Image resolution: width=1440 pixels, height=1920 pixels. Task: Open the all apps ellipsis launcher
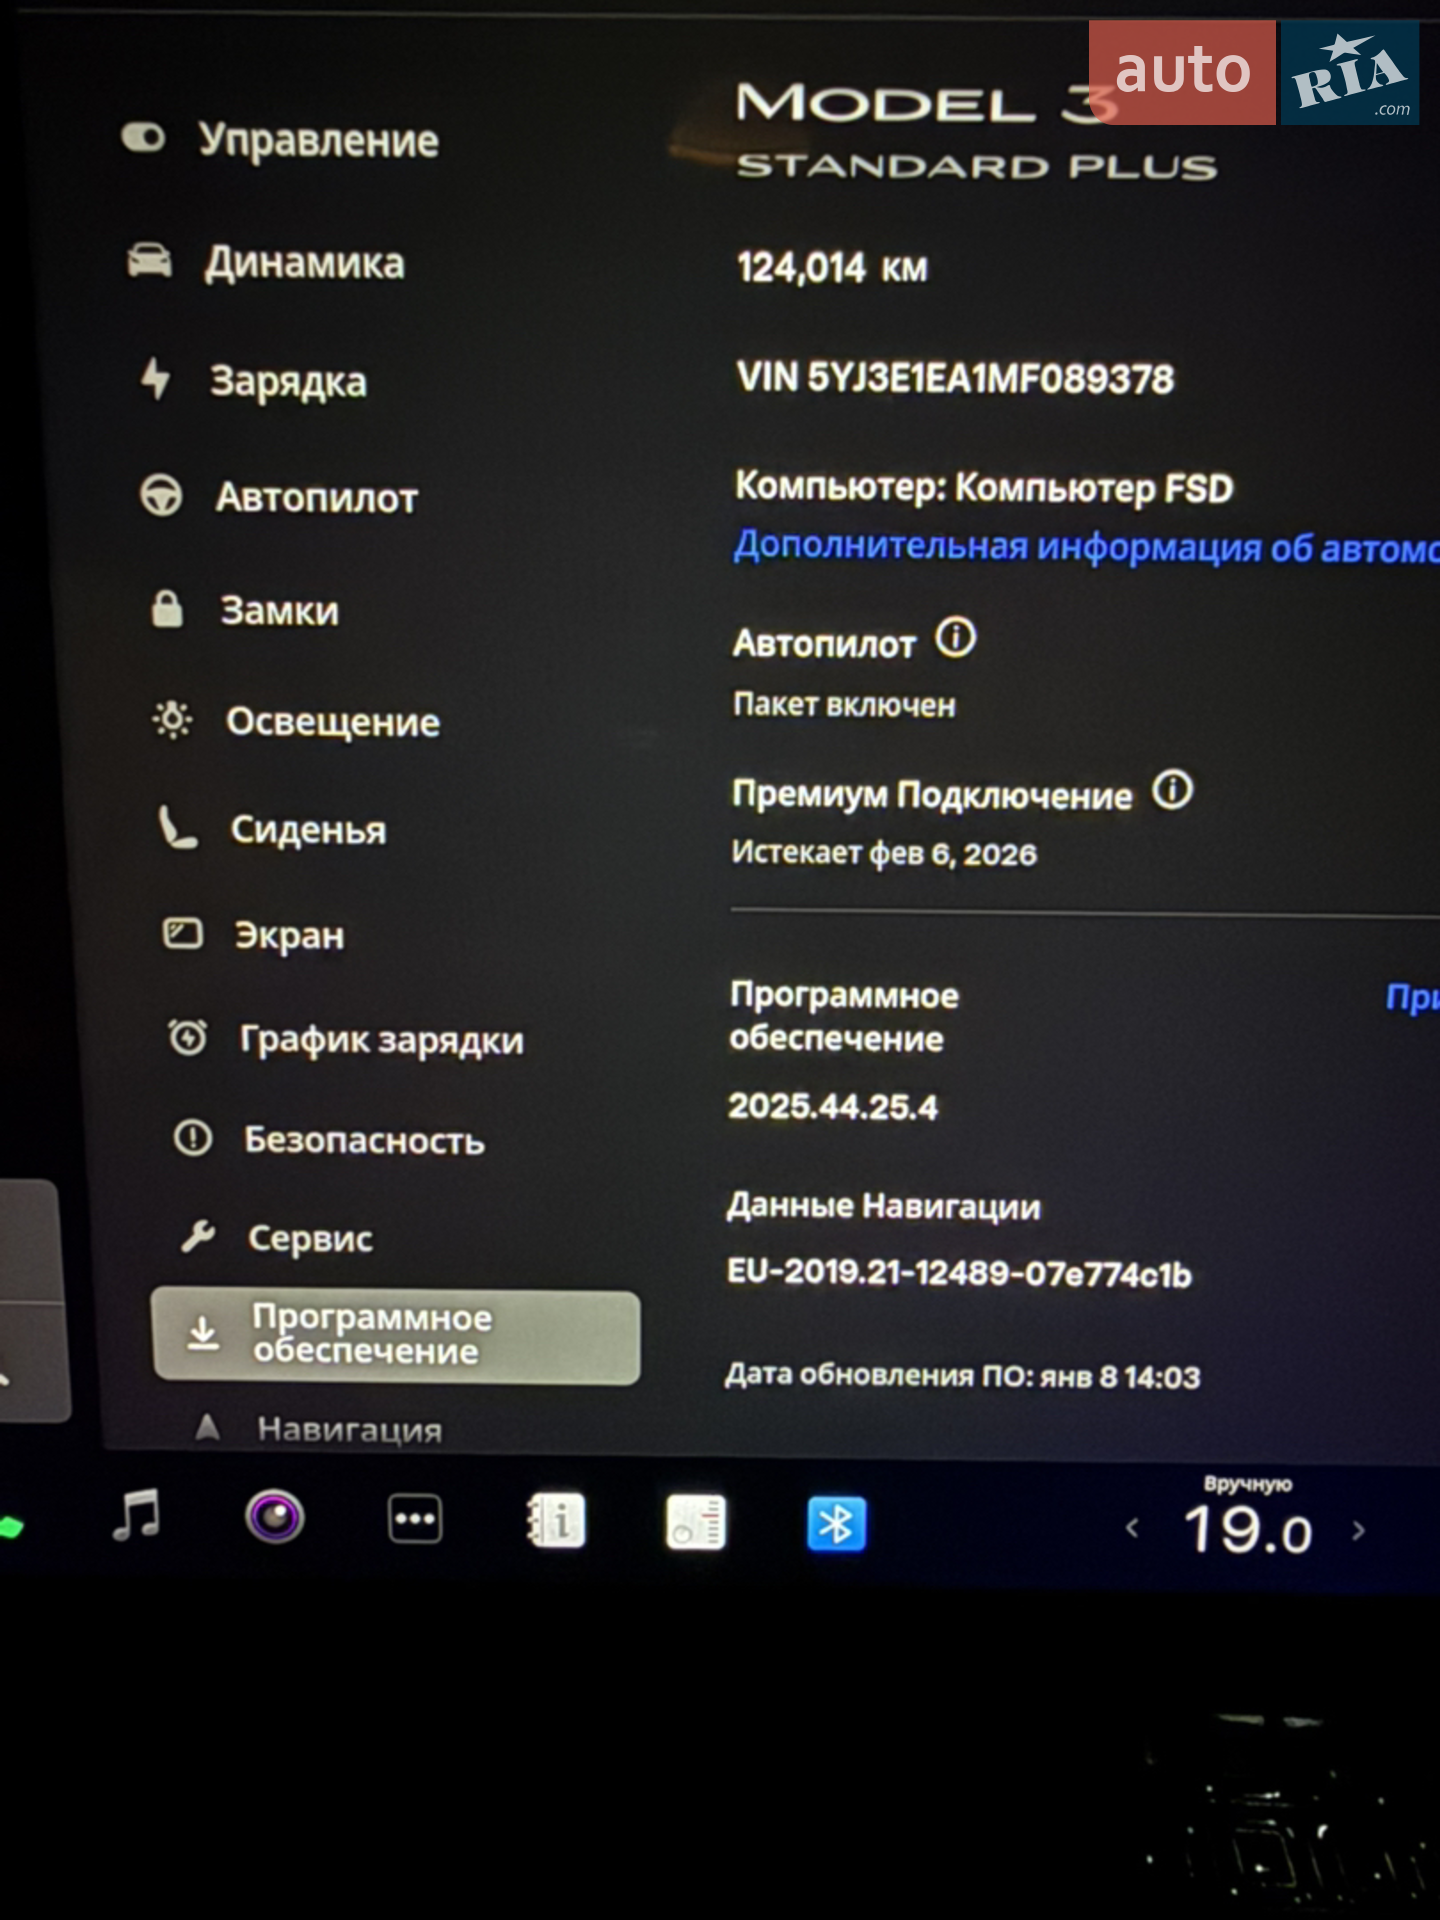pyautogui.click(x=415, y=1519)
